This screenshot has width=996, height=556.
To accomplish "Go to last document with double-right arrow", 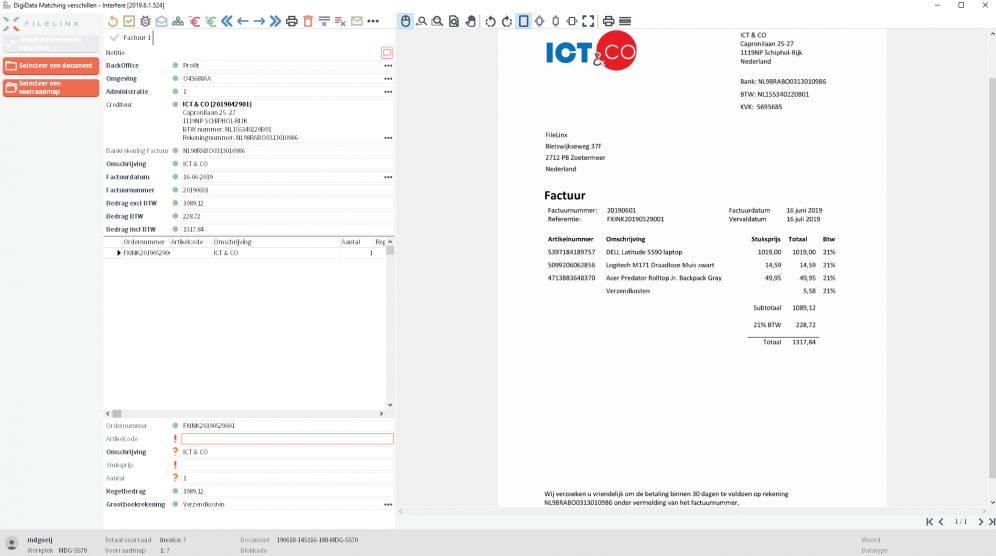I will pyautogui.click(x=275, y=21).
